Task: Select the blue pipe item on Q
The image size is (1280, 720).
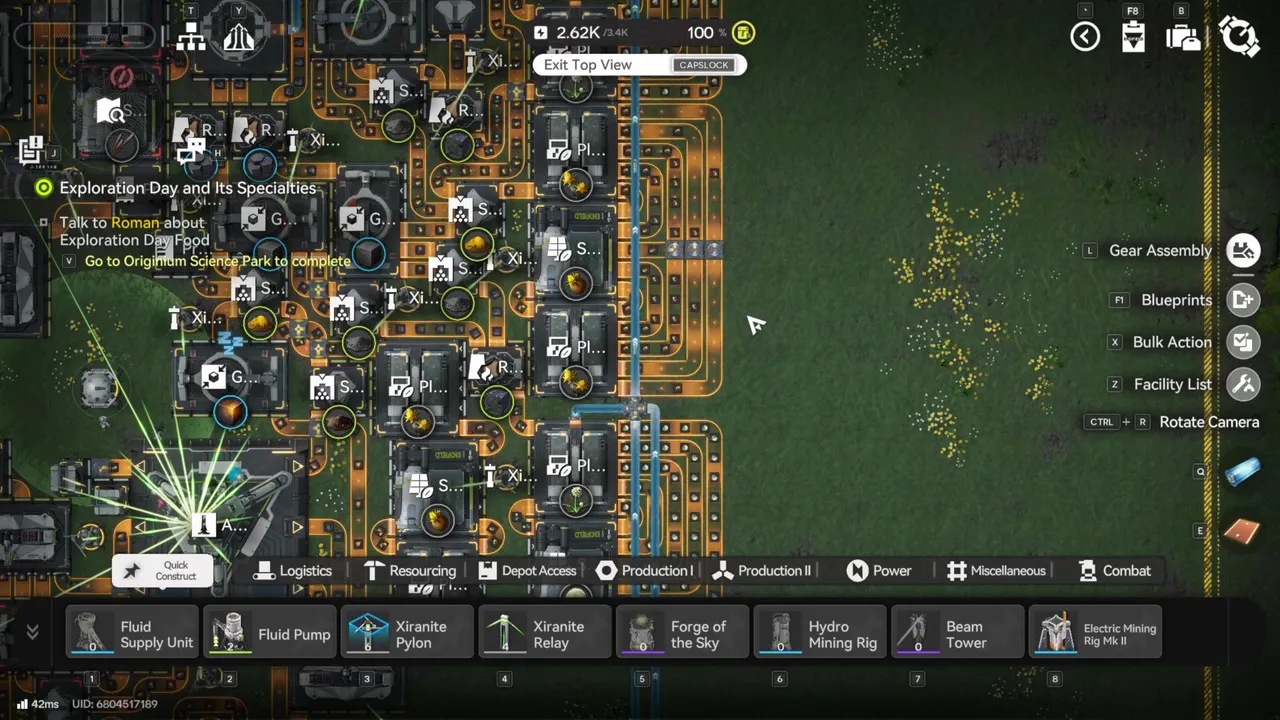Action: coord(1241,473)
